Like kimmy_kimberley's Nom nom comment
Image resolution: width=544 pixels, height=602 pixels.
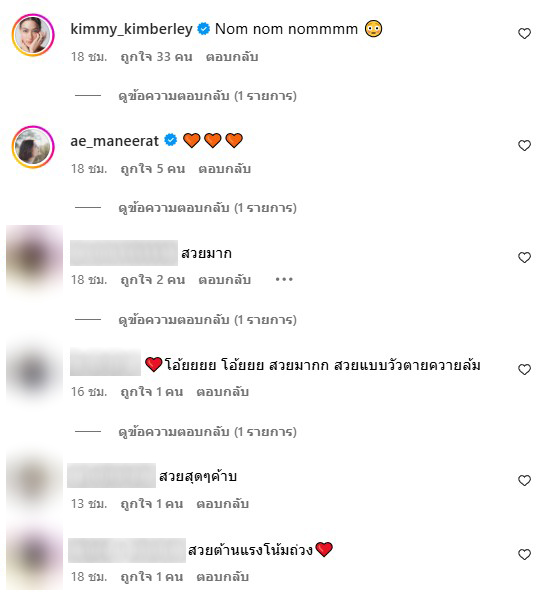tap(524, 33)
